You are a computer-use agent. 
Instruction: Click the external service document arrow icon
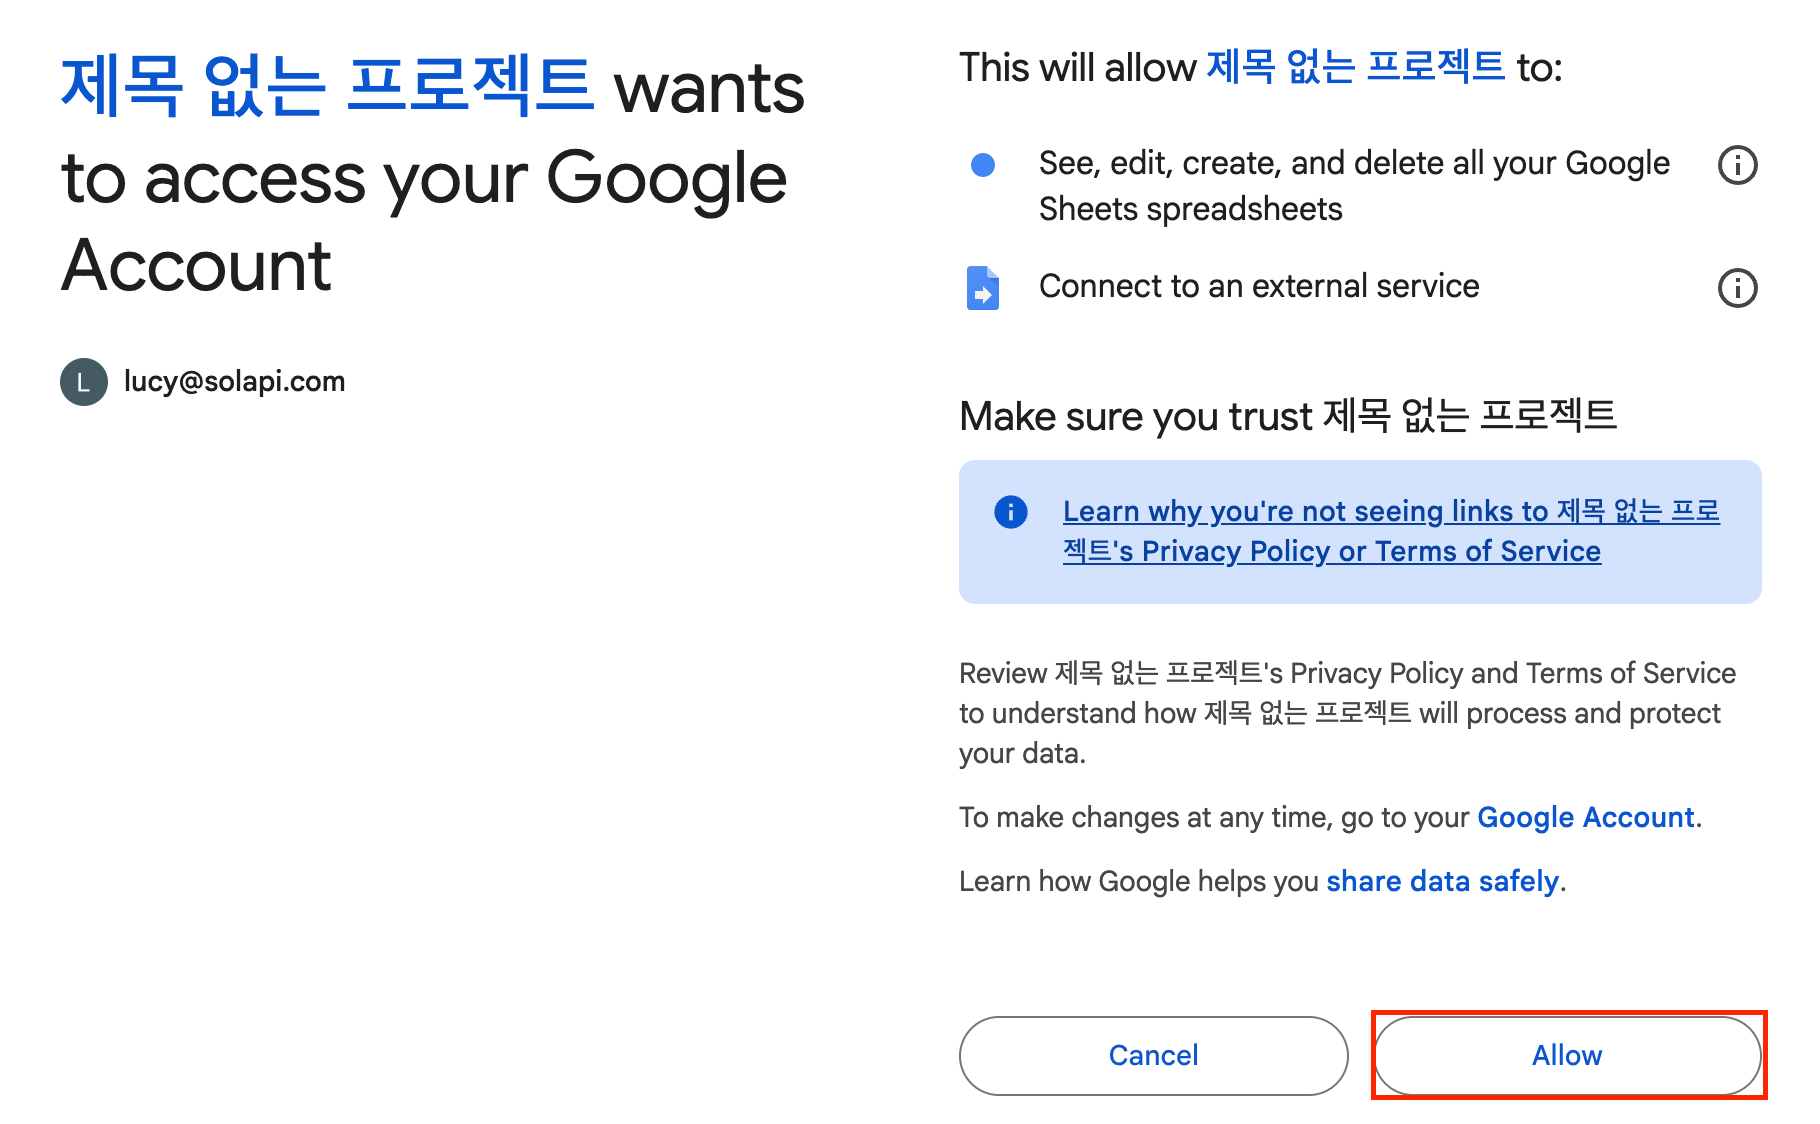pyautogui.click(x=983, y=288)
